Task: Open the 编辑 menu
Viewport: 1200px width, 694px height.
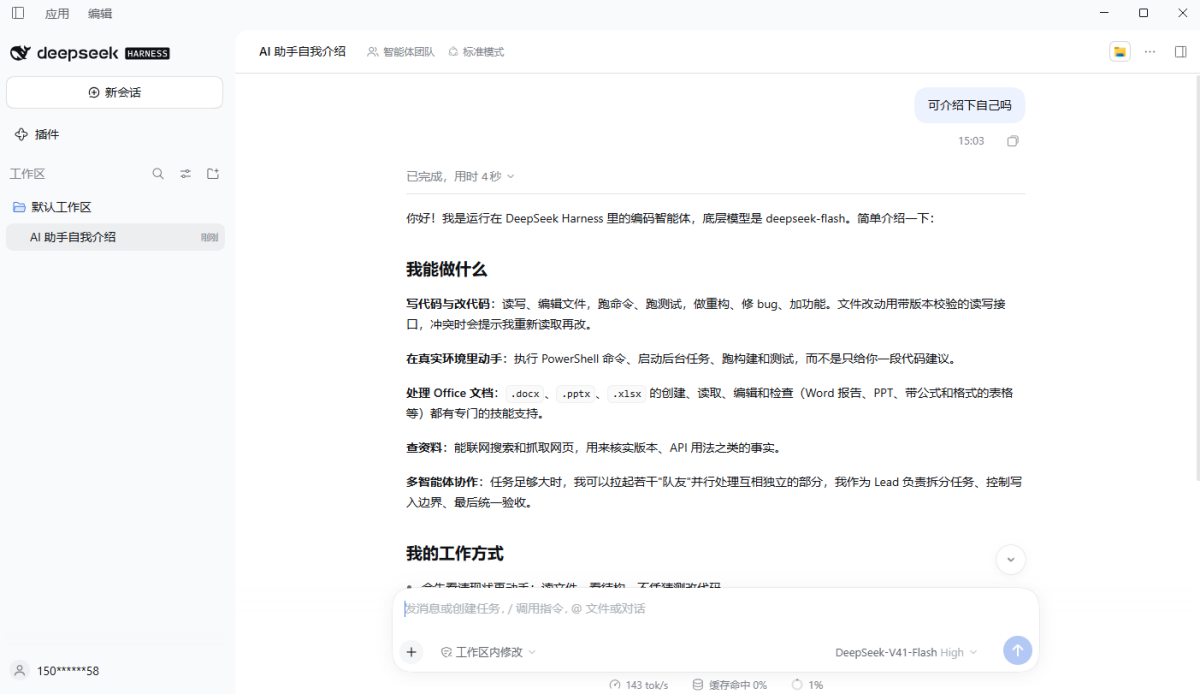Action: tap(100, 14)
